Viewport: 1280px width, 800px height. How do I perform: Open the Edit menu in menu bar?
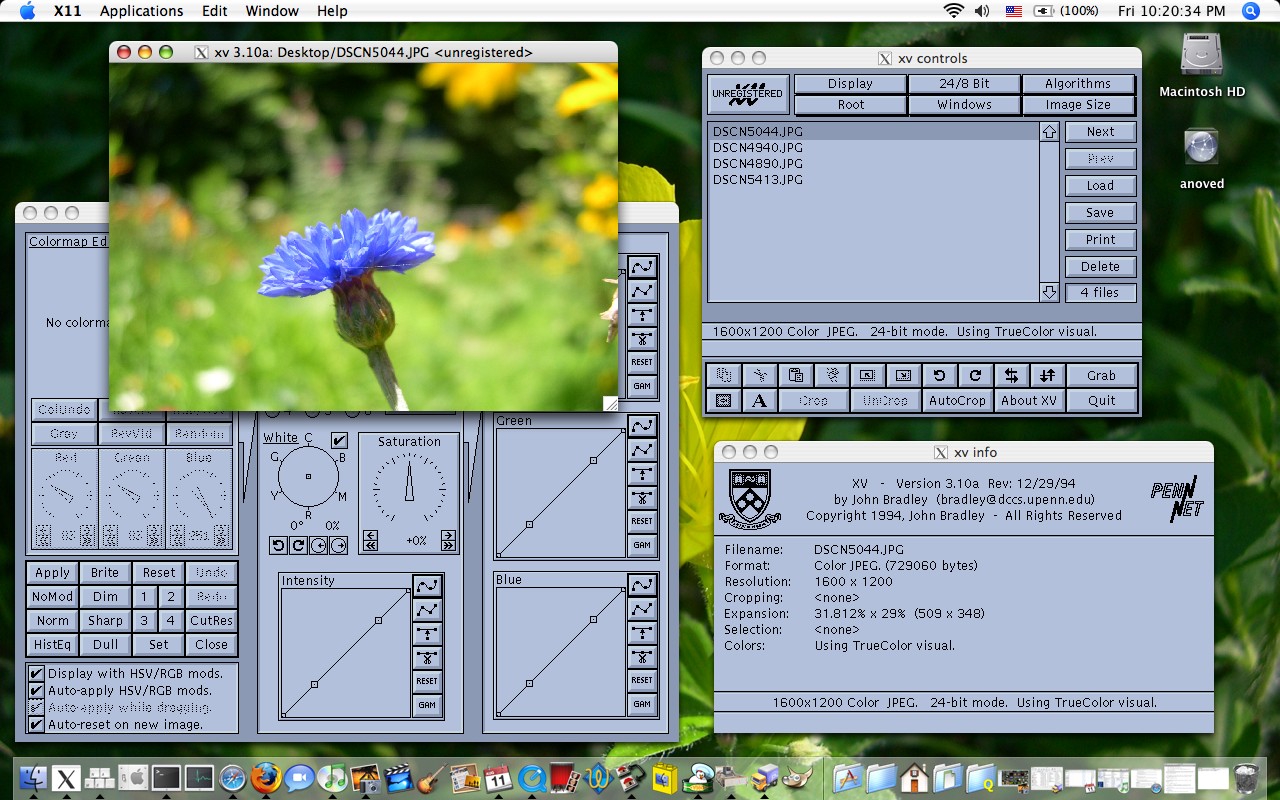click(214, 11)
